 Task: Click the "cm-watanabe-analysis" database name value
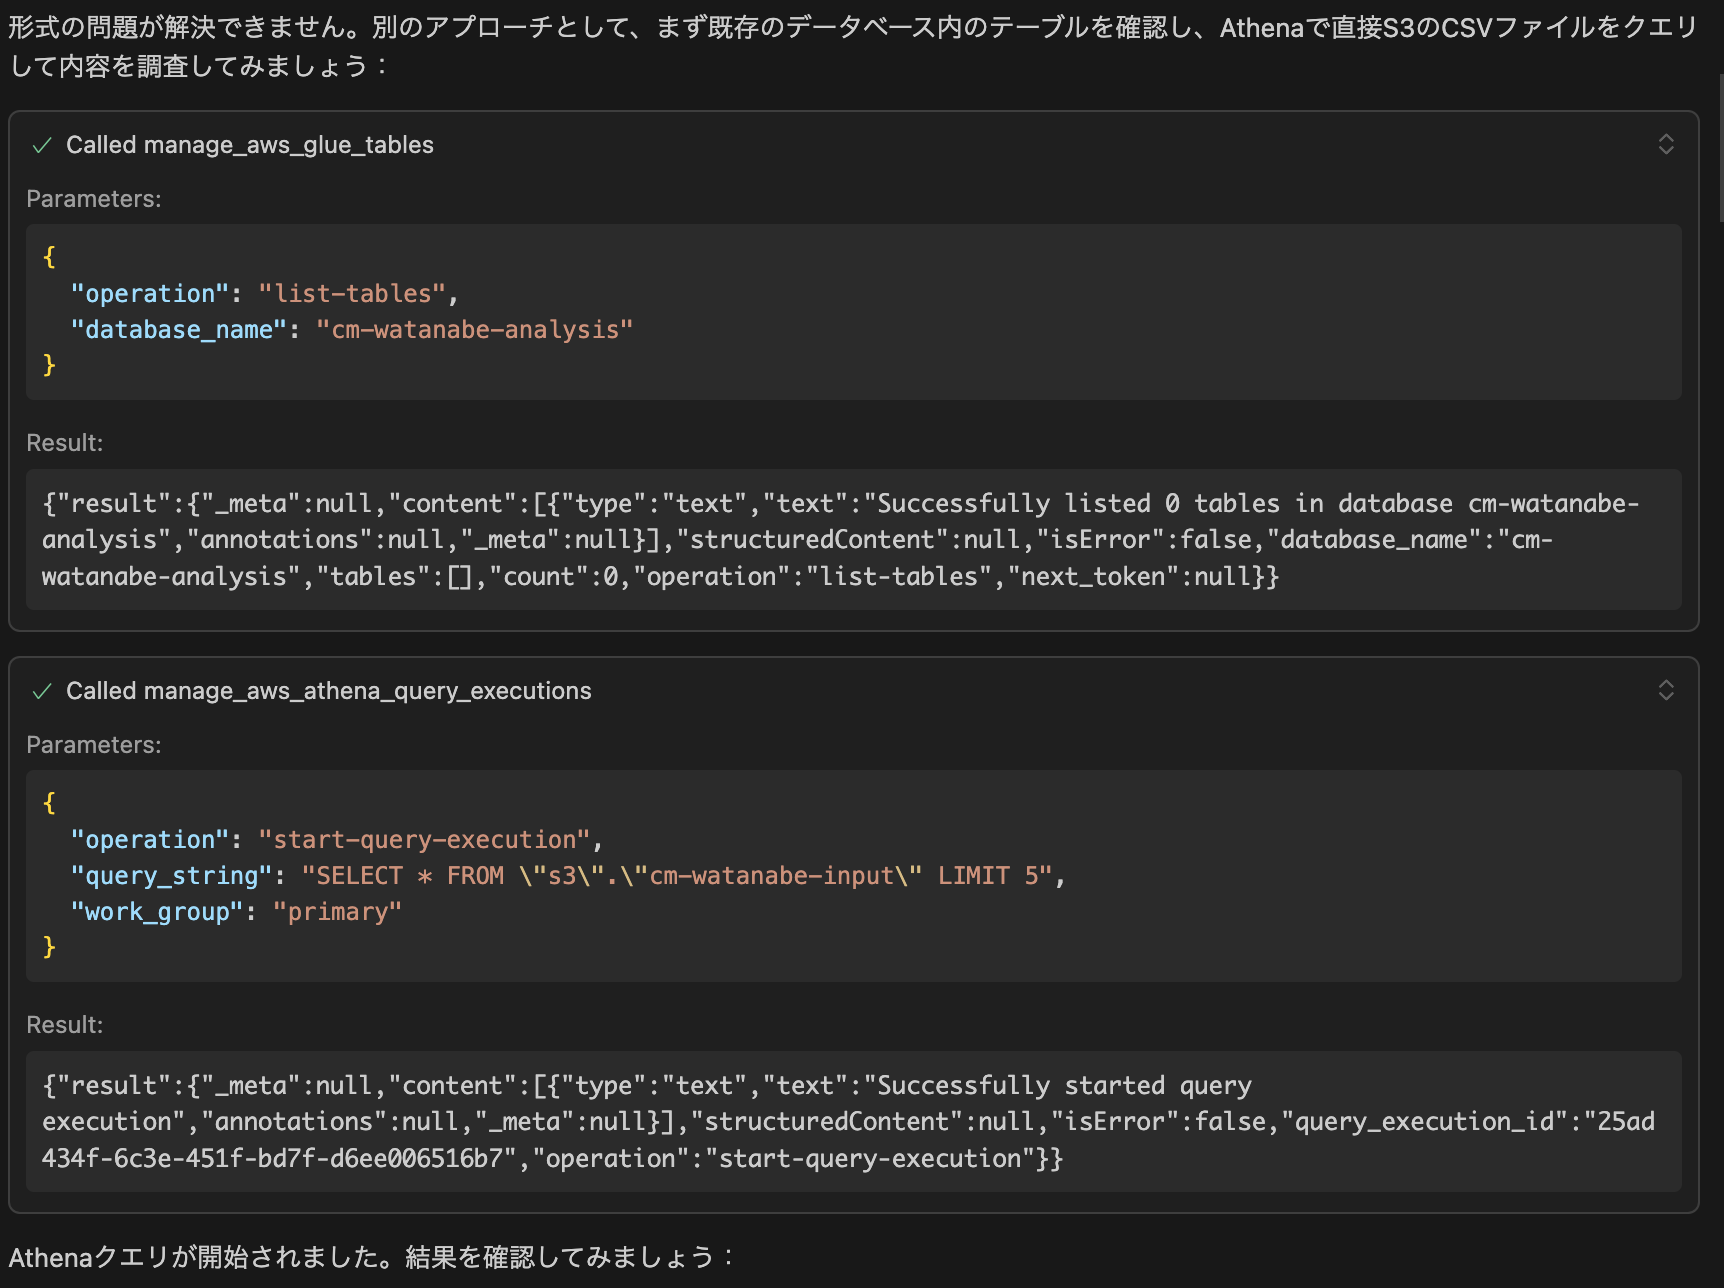tap(475, 329)
